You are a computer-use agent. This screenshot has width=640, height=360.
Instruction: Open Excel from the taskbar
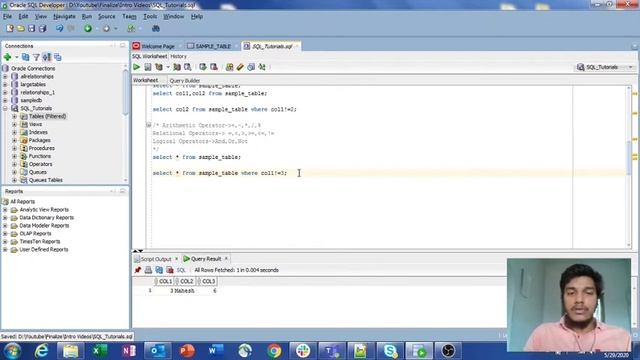[99, 351]
